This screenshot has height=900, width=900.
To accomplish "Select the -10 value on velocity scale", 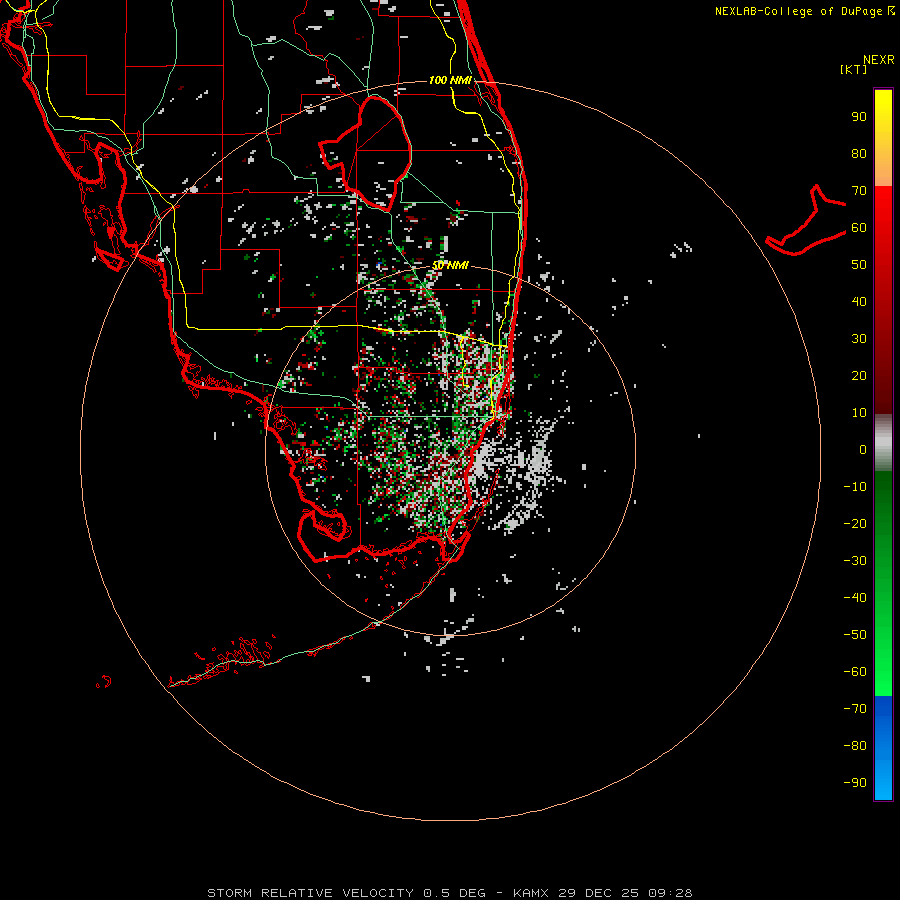I will pos(855,487).
